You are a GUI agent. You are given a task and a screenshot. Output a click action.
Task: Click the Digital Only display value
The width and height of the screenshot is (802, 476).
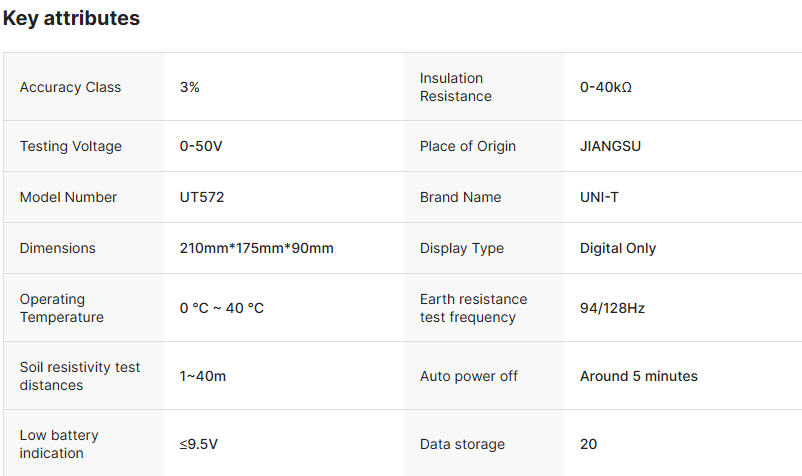point(618,248)
